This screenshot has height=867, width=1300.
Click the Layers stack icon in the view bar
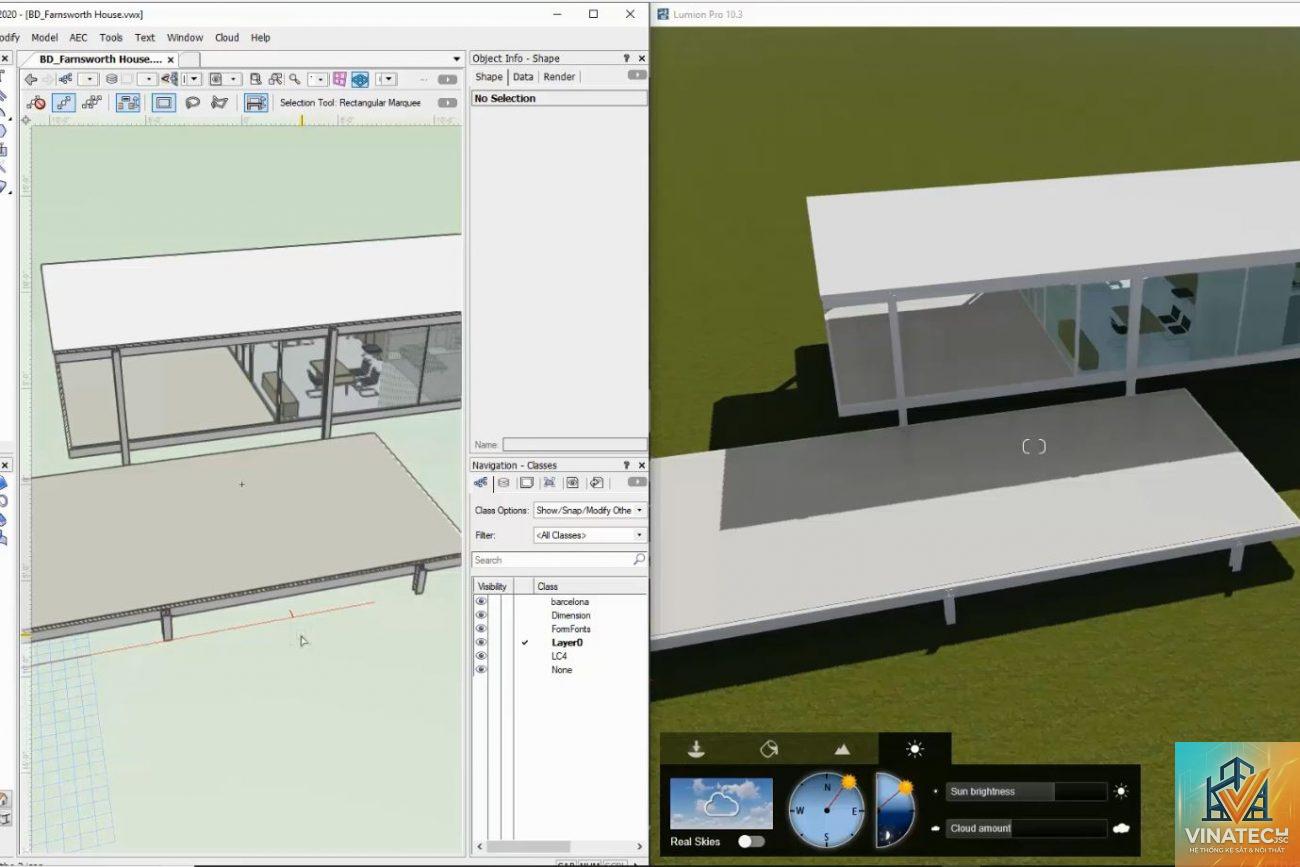pos(111,79)
